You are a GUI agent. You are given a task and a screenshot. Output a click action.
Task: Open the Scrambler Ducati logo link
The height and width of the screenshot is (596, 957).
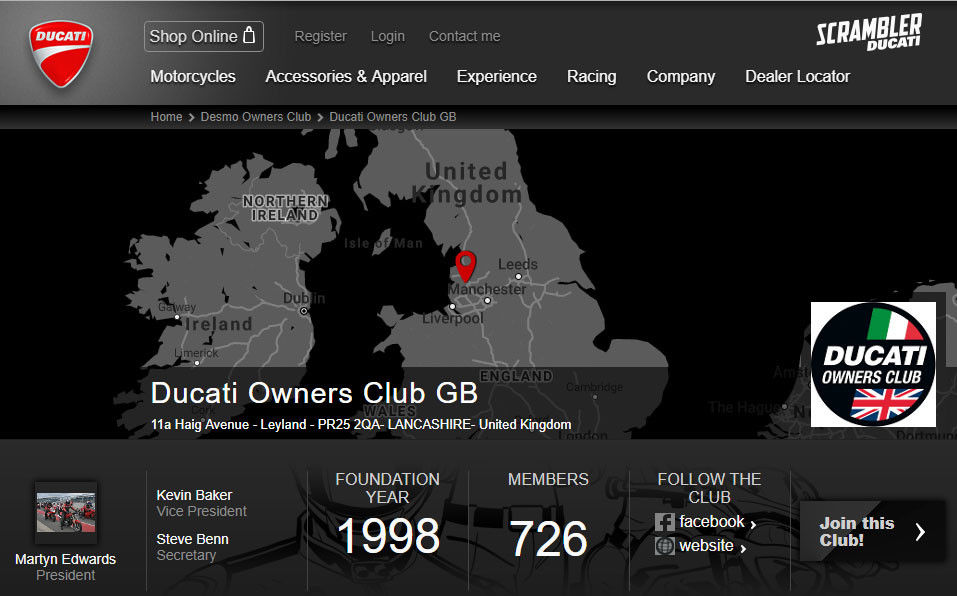pyautogui.click(x=869, y=32)
